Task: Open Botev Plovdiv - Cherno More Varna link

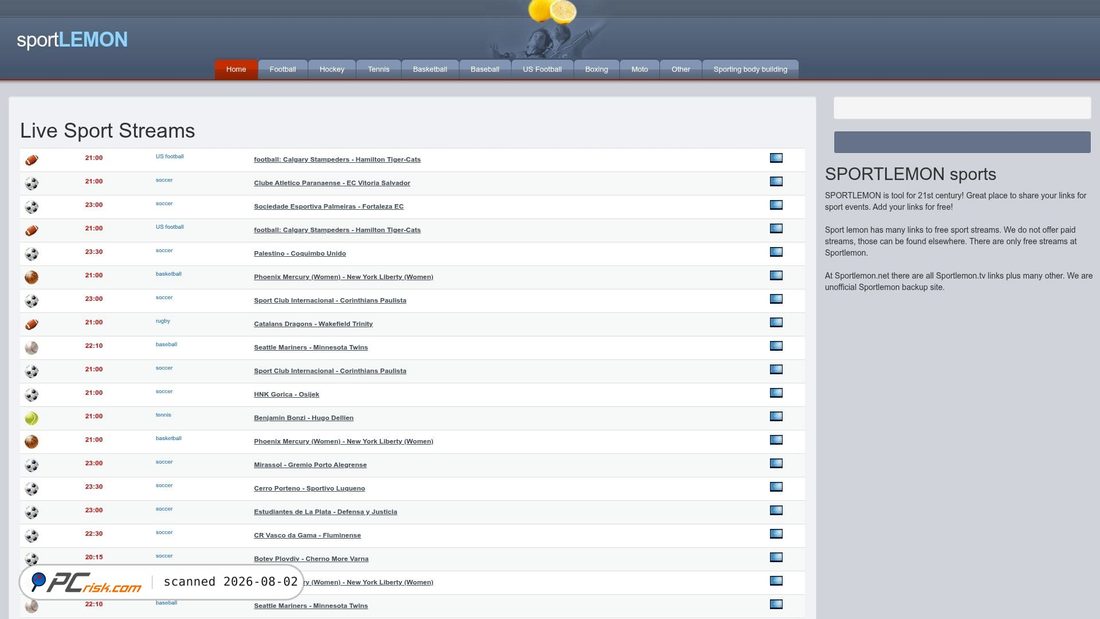Action: click(311, 559)
